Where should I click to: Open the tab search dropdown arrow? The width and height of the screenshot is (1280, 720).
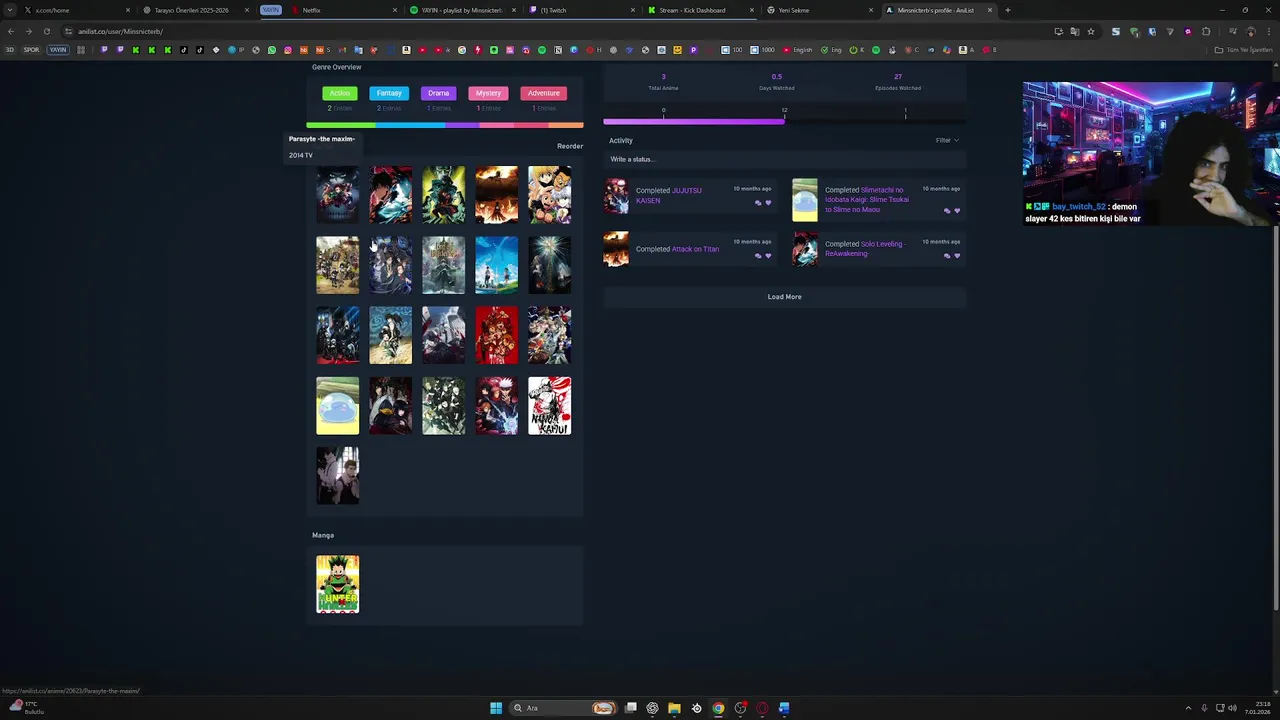[12, 10]
